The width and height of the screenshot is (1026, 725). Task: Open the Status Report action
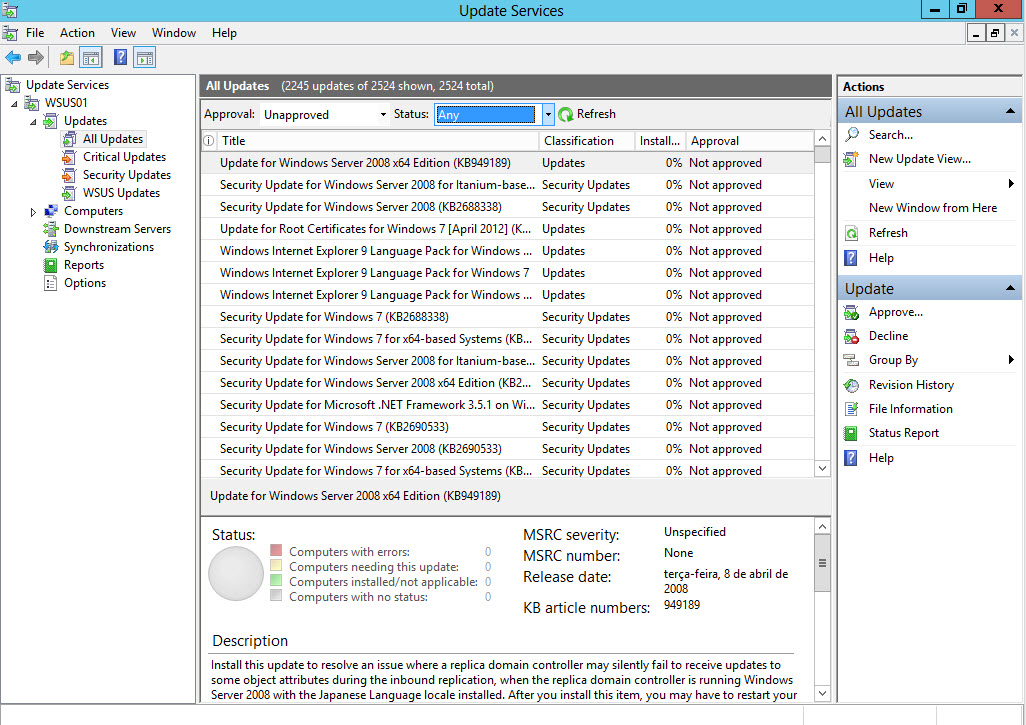click(903, 433)
